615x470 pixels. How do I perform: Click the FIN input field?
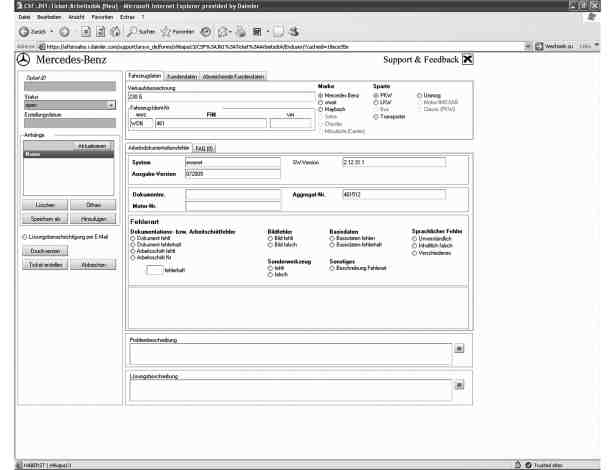coord(211,123)
